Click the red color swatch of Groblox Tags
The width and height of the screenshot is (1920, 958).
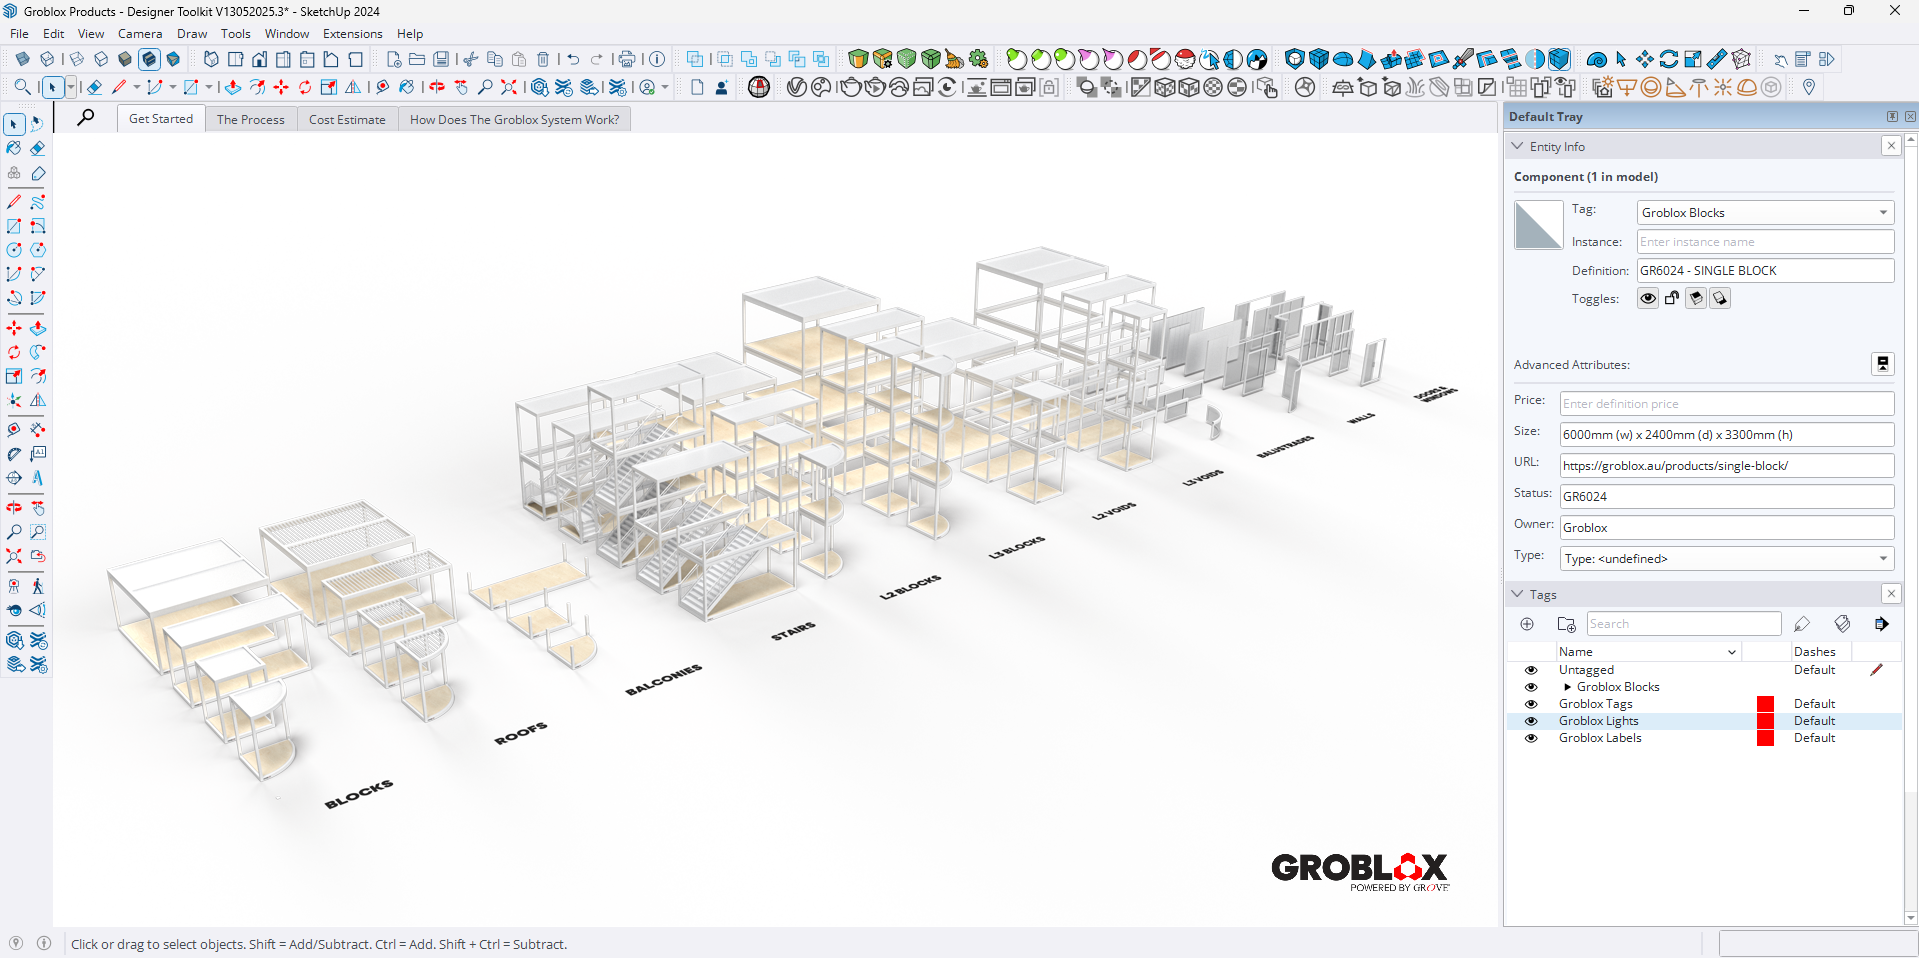1765,704
